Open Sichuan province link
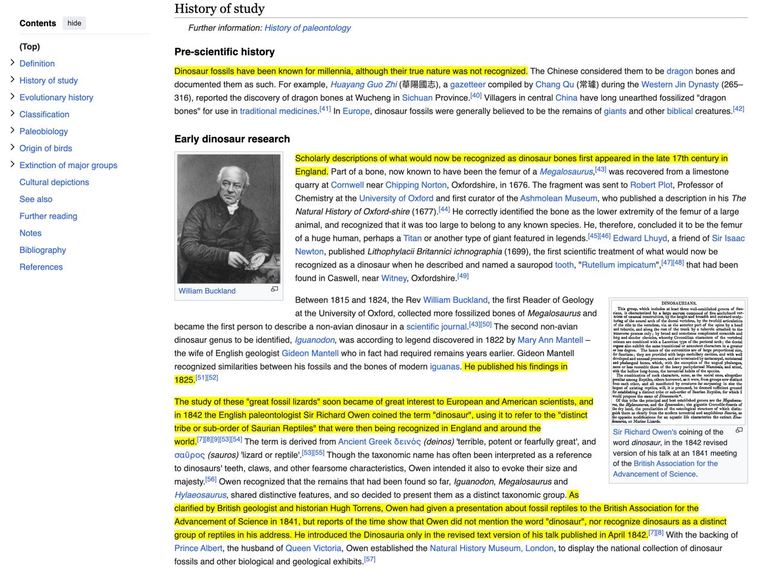The width and height of the screenshot is (762, 573). coord(417,98)
